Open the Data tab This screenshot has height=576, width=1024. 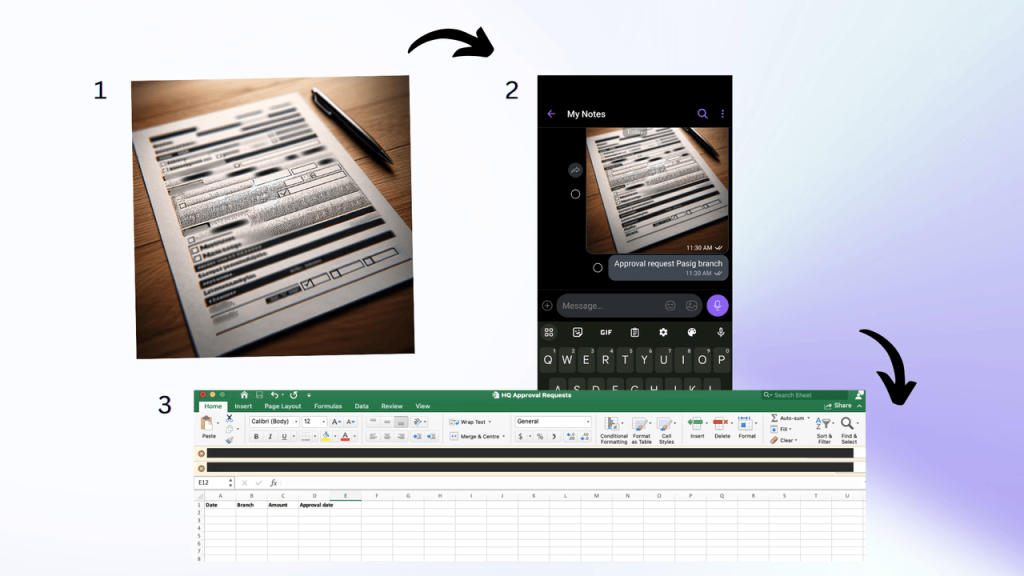point(362,406)
